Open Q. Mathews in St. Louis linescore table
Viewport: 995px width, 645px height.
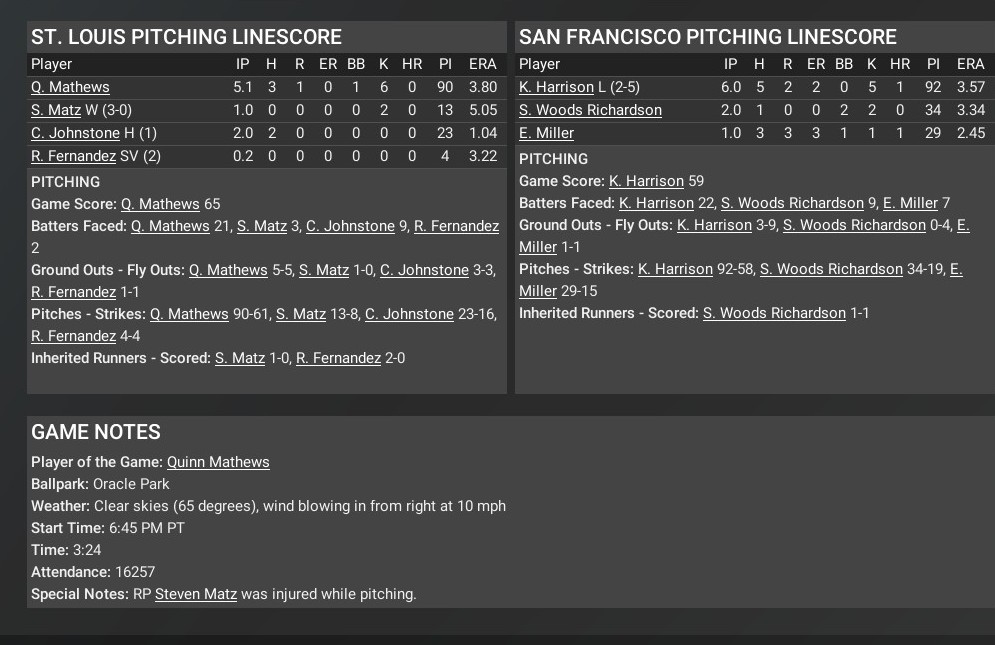70,87
